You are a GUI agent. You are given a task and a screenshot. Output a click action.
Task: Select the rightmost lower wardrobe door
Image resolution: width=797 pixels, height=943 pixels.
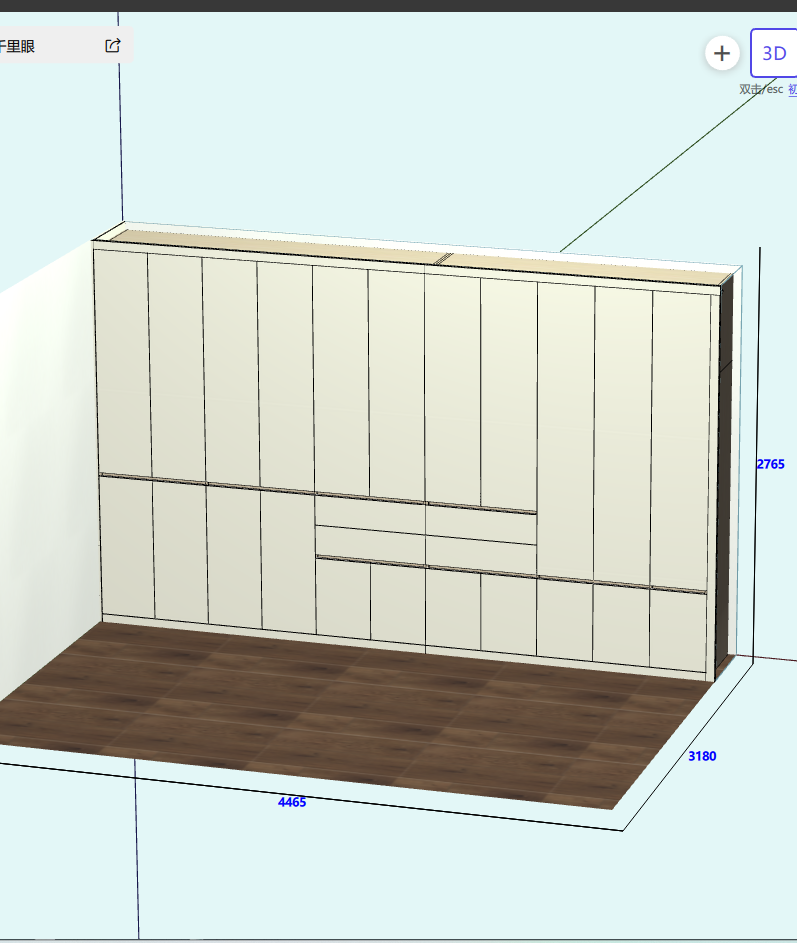[678, 630]
